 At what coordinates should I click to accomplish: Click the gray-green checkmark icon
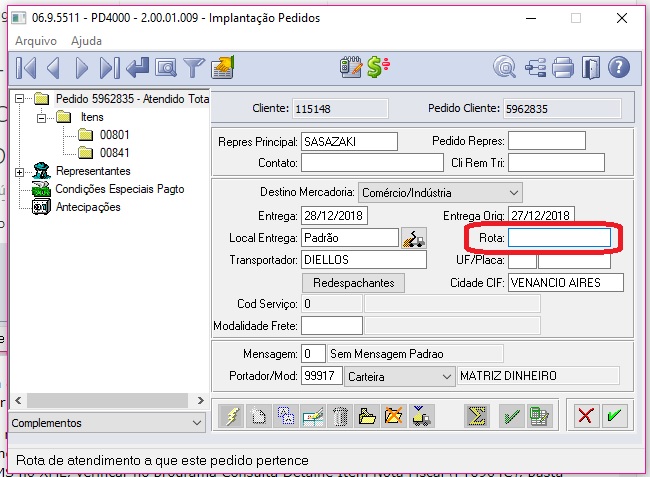(x=512, y=416)
